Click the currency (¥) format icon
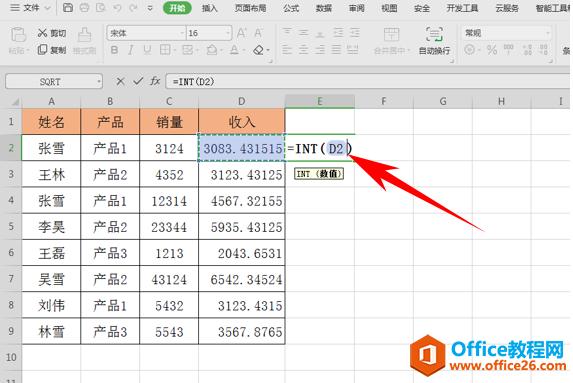The image size is (573, 383). point(469,50)
